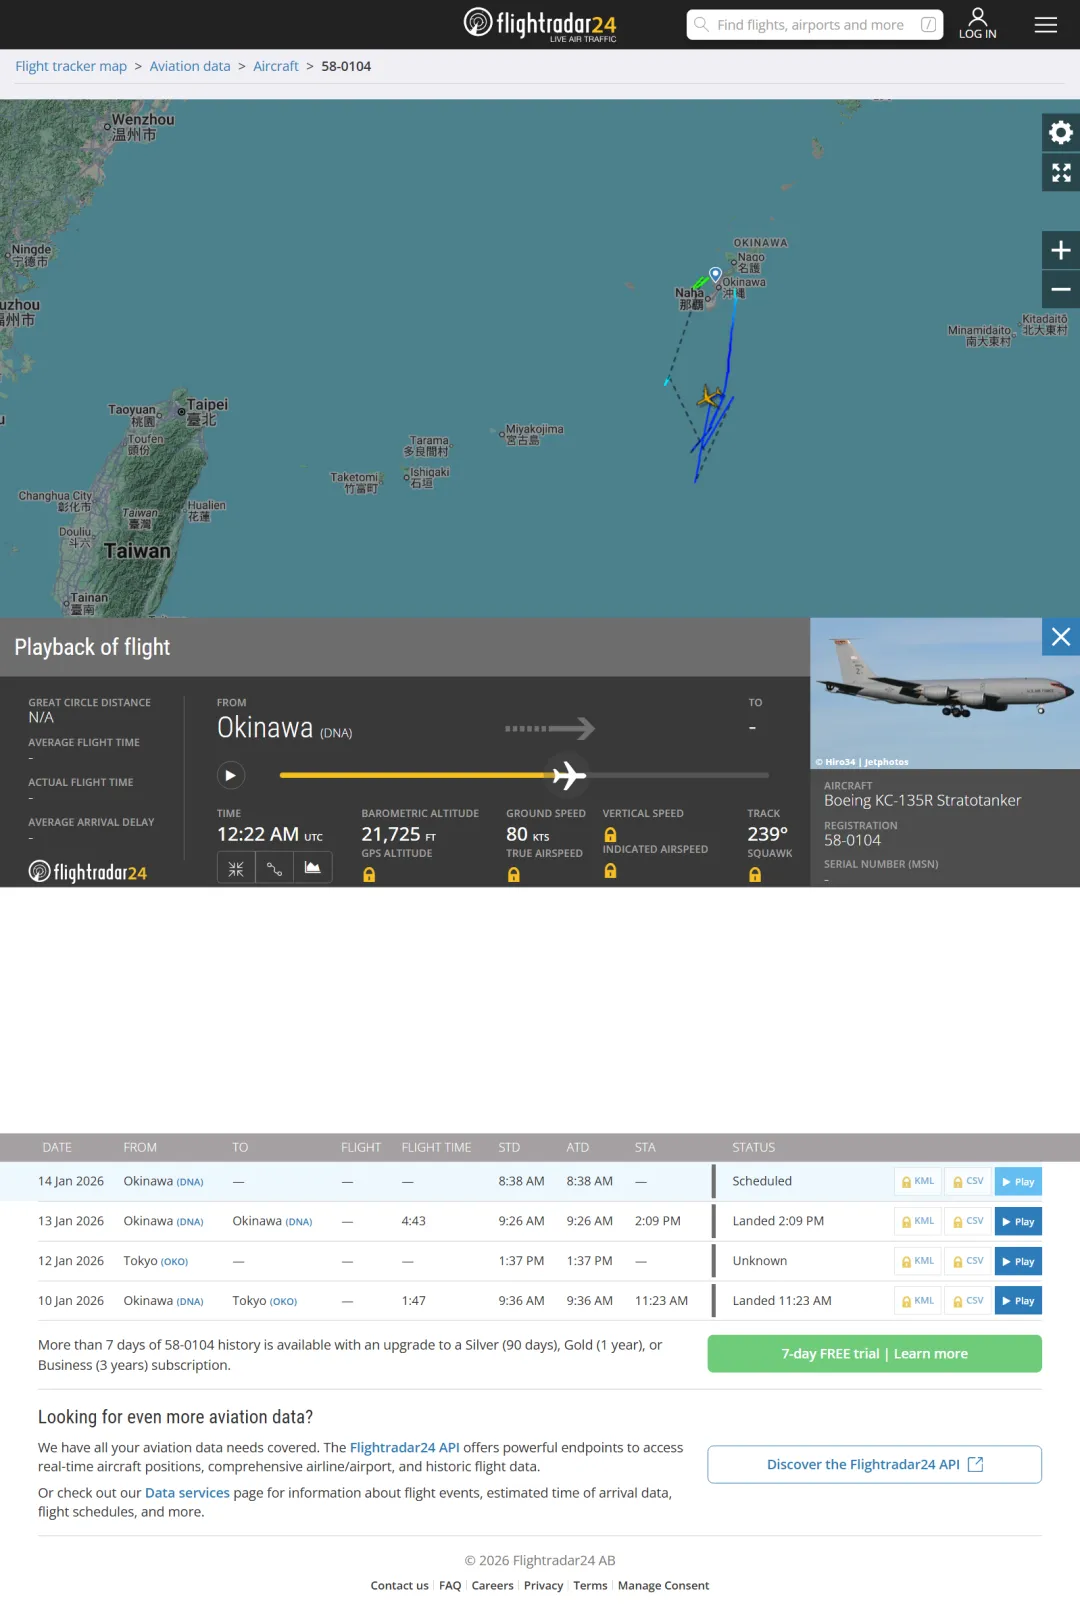Click the Vertical Speed lock icon

[x=610, y=835]
